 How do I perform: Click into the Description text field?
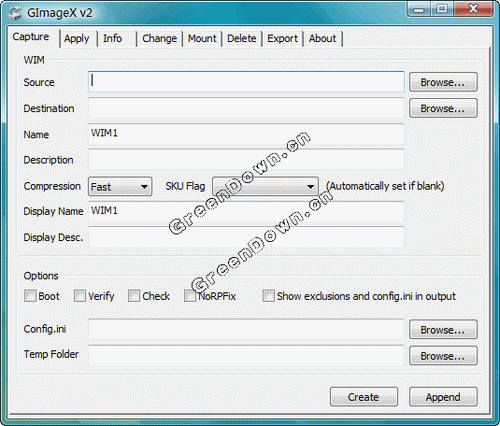[246, 159]
